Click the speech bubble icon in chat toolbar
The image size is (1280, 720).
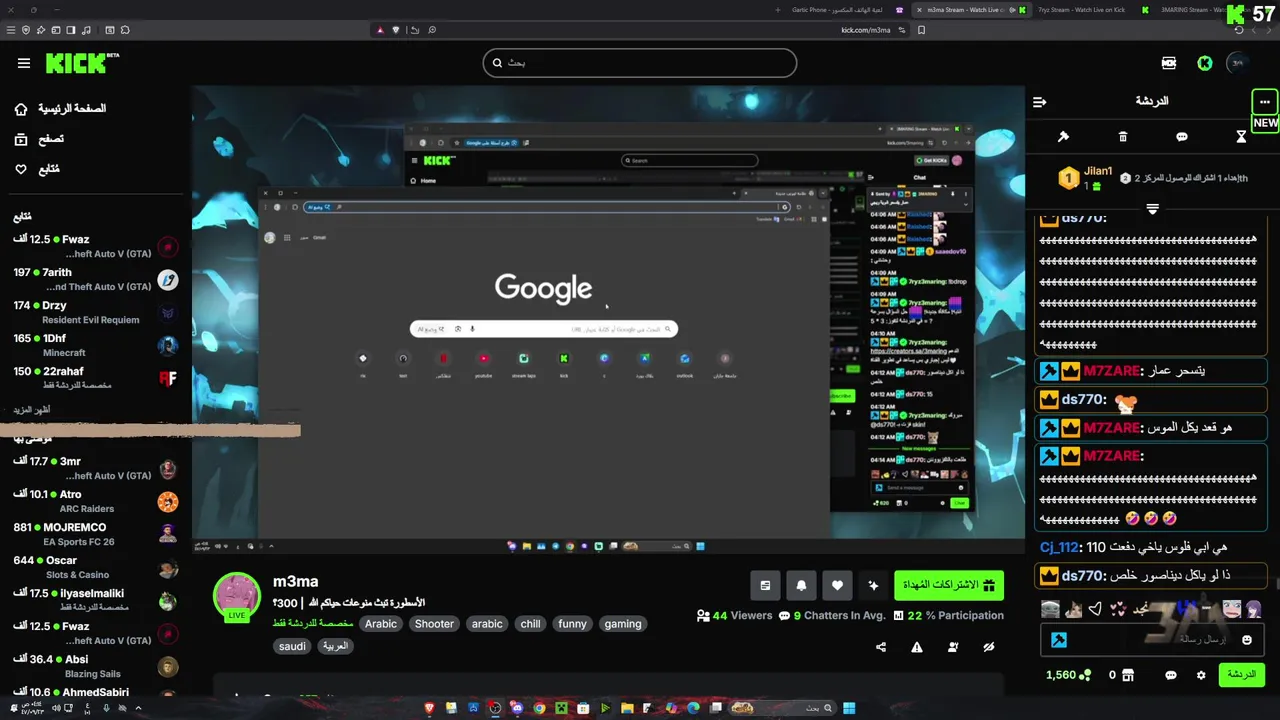coord(1182,137)
